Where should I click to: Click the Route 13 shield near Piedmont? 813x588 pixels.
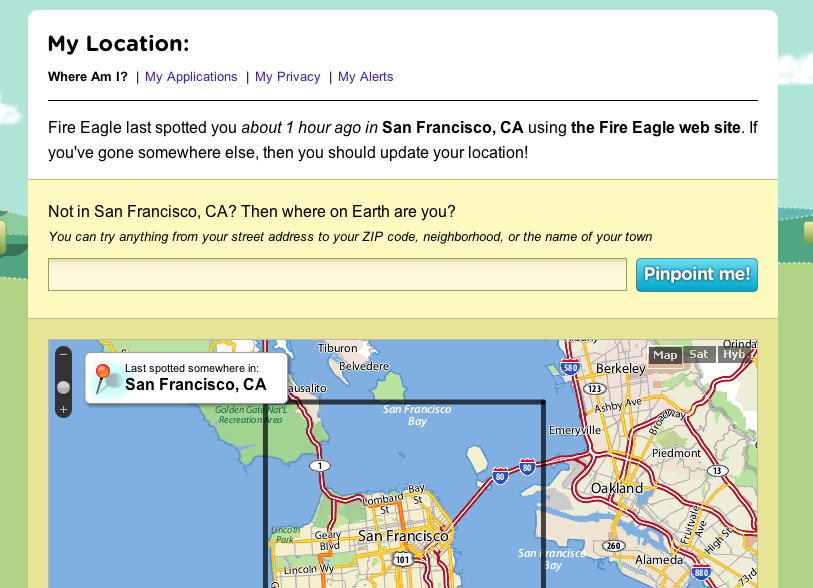pyautogui.click(x=718, y=471)
